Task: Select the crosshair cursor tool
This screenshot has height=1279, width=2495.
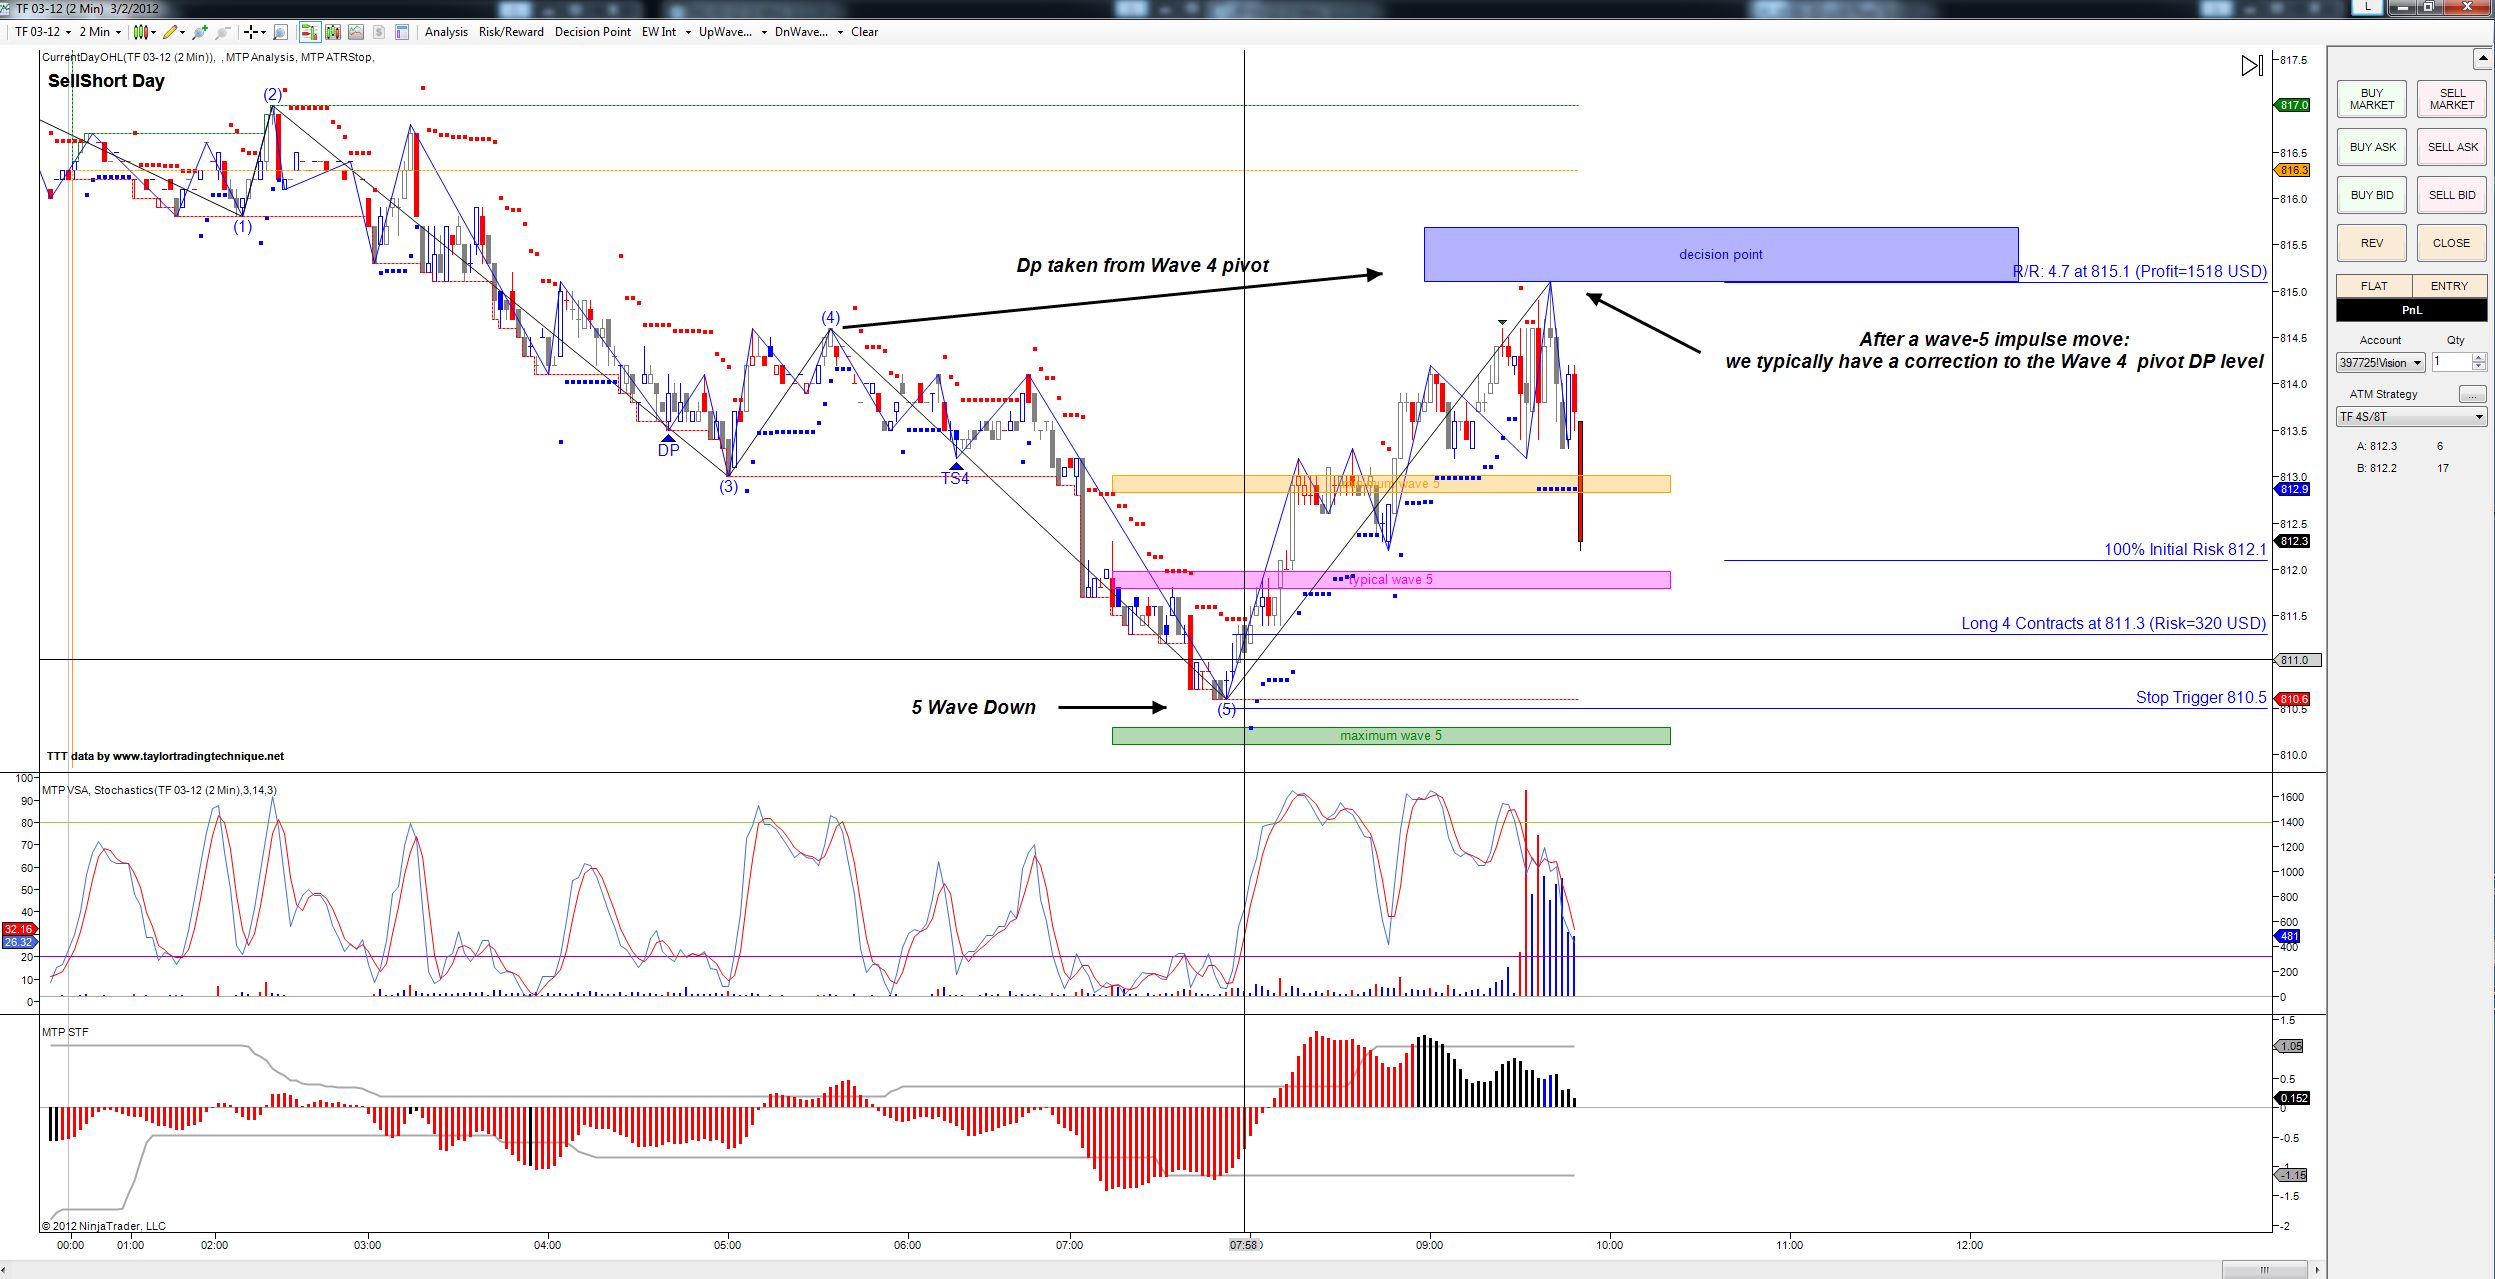Action: point(251,32)
